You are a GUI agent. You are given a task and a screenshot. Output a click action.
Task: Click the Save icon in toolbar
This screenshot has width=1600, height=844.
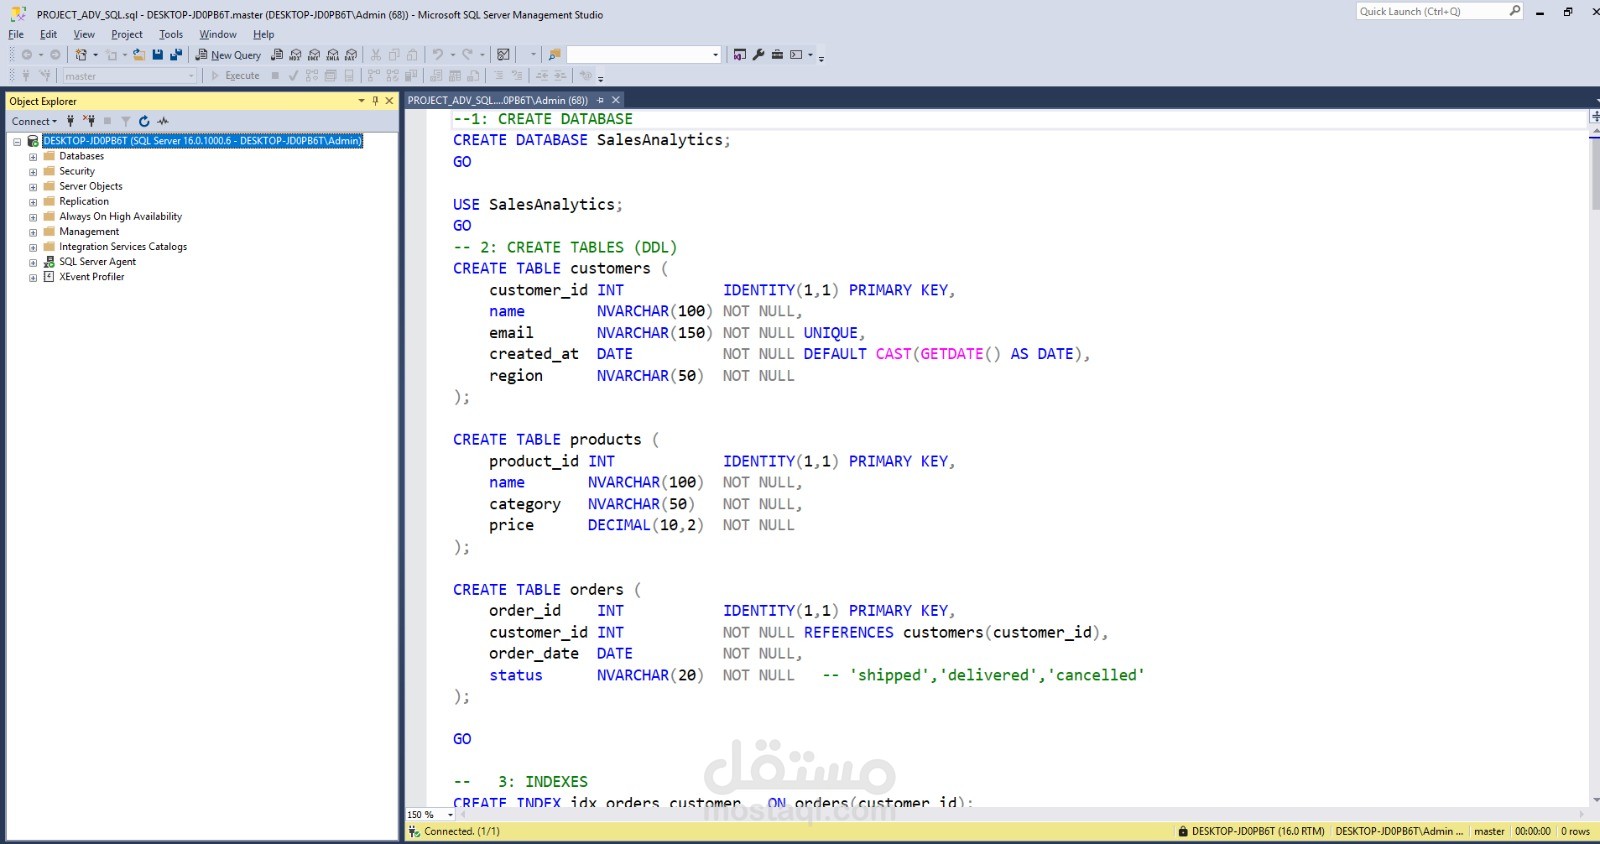point(158,54)
